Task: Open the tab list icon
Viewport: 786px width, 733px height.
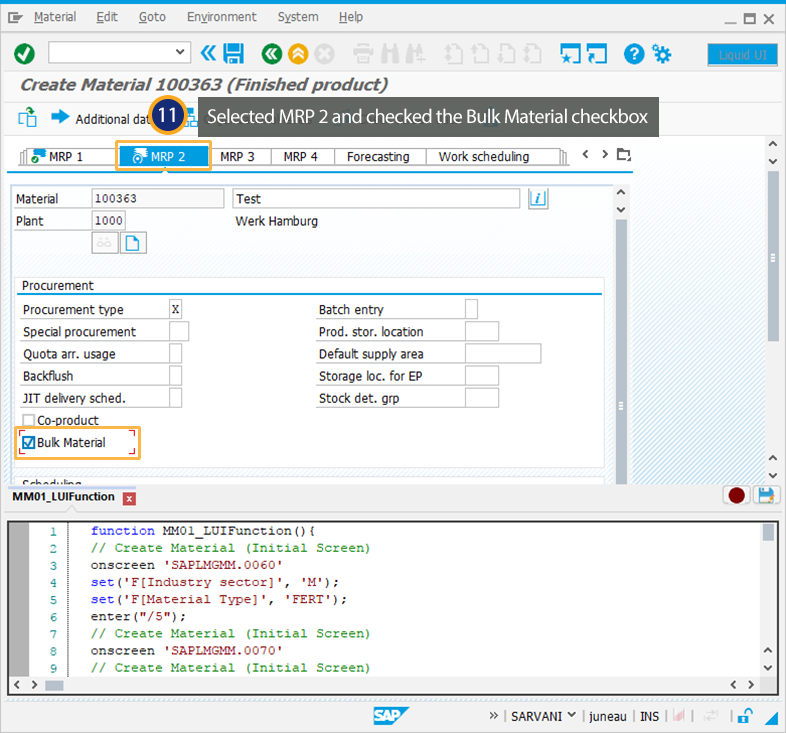Action: [x=624, y=154]
